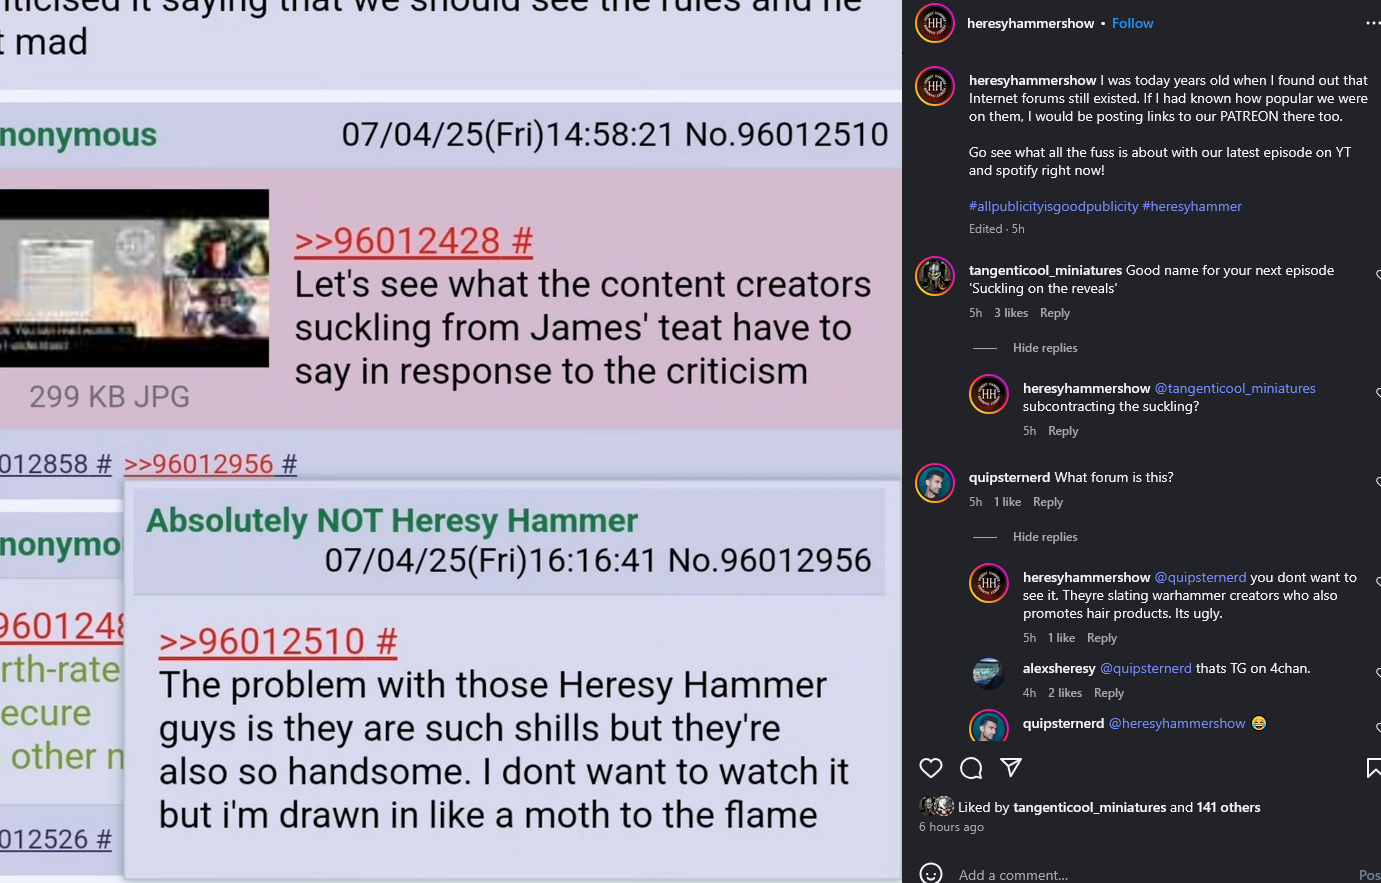
Task: Like tangenticool_miniatures comment heart
Action: tap(1377, 275)
